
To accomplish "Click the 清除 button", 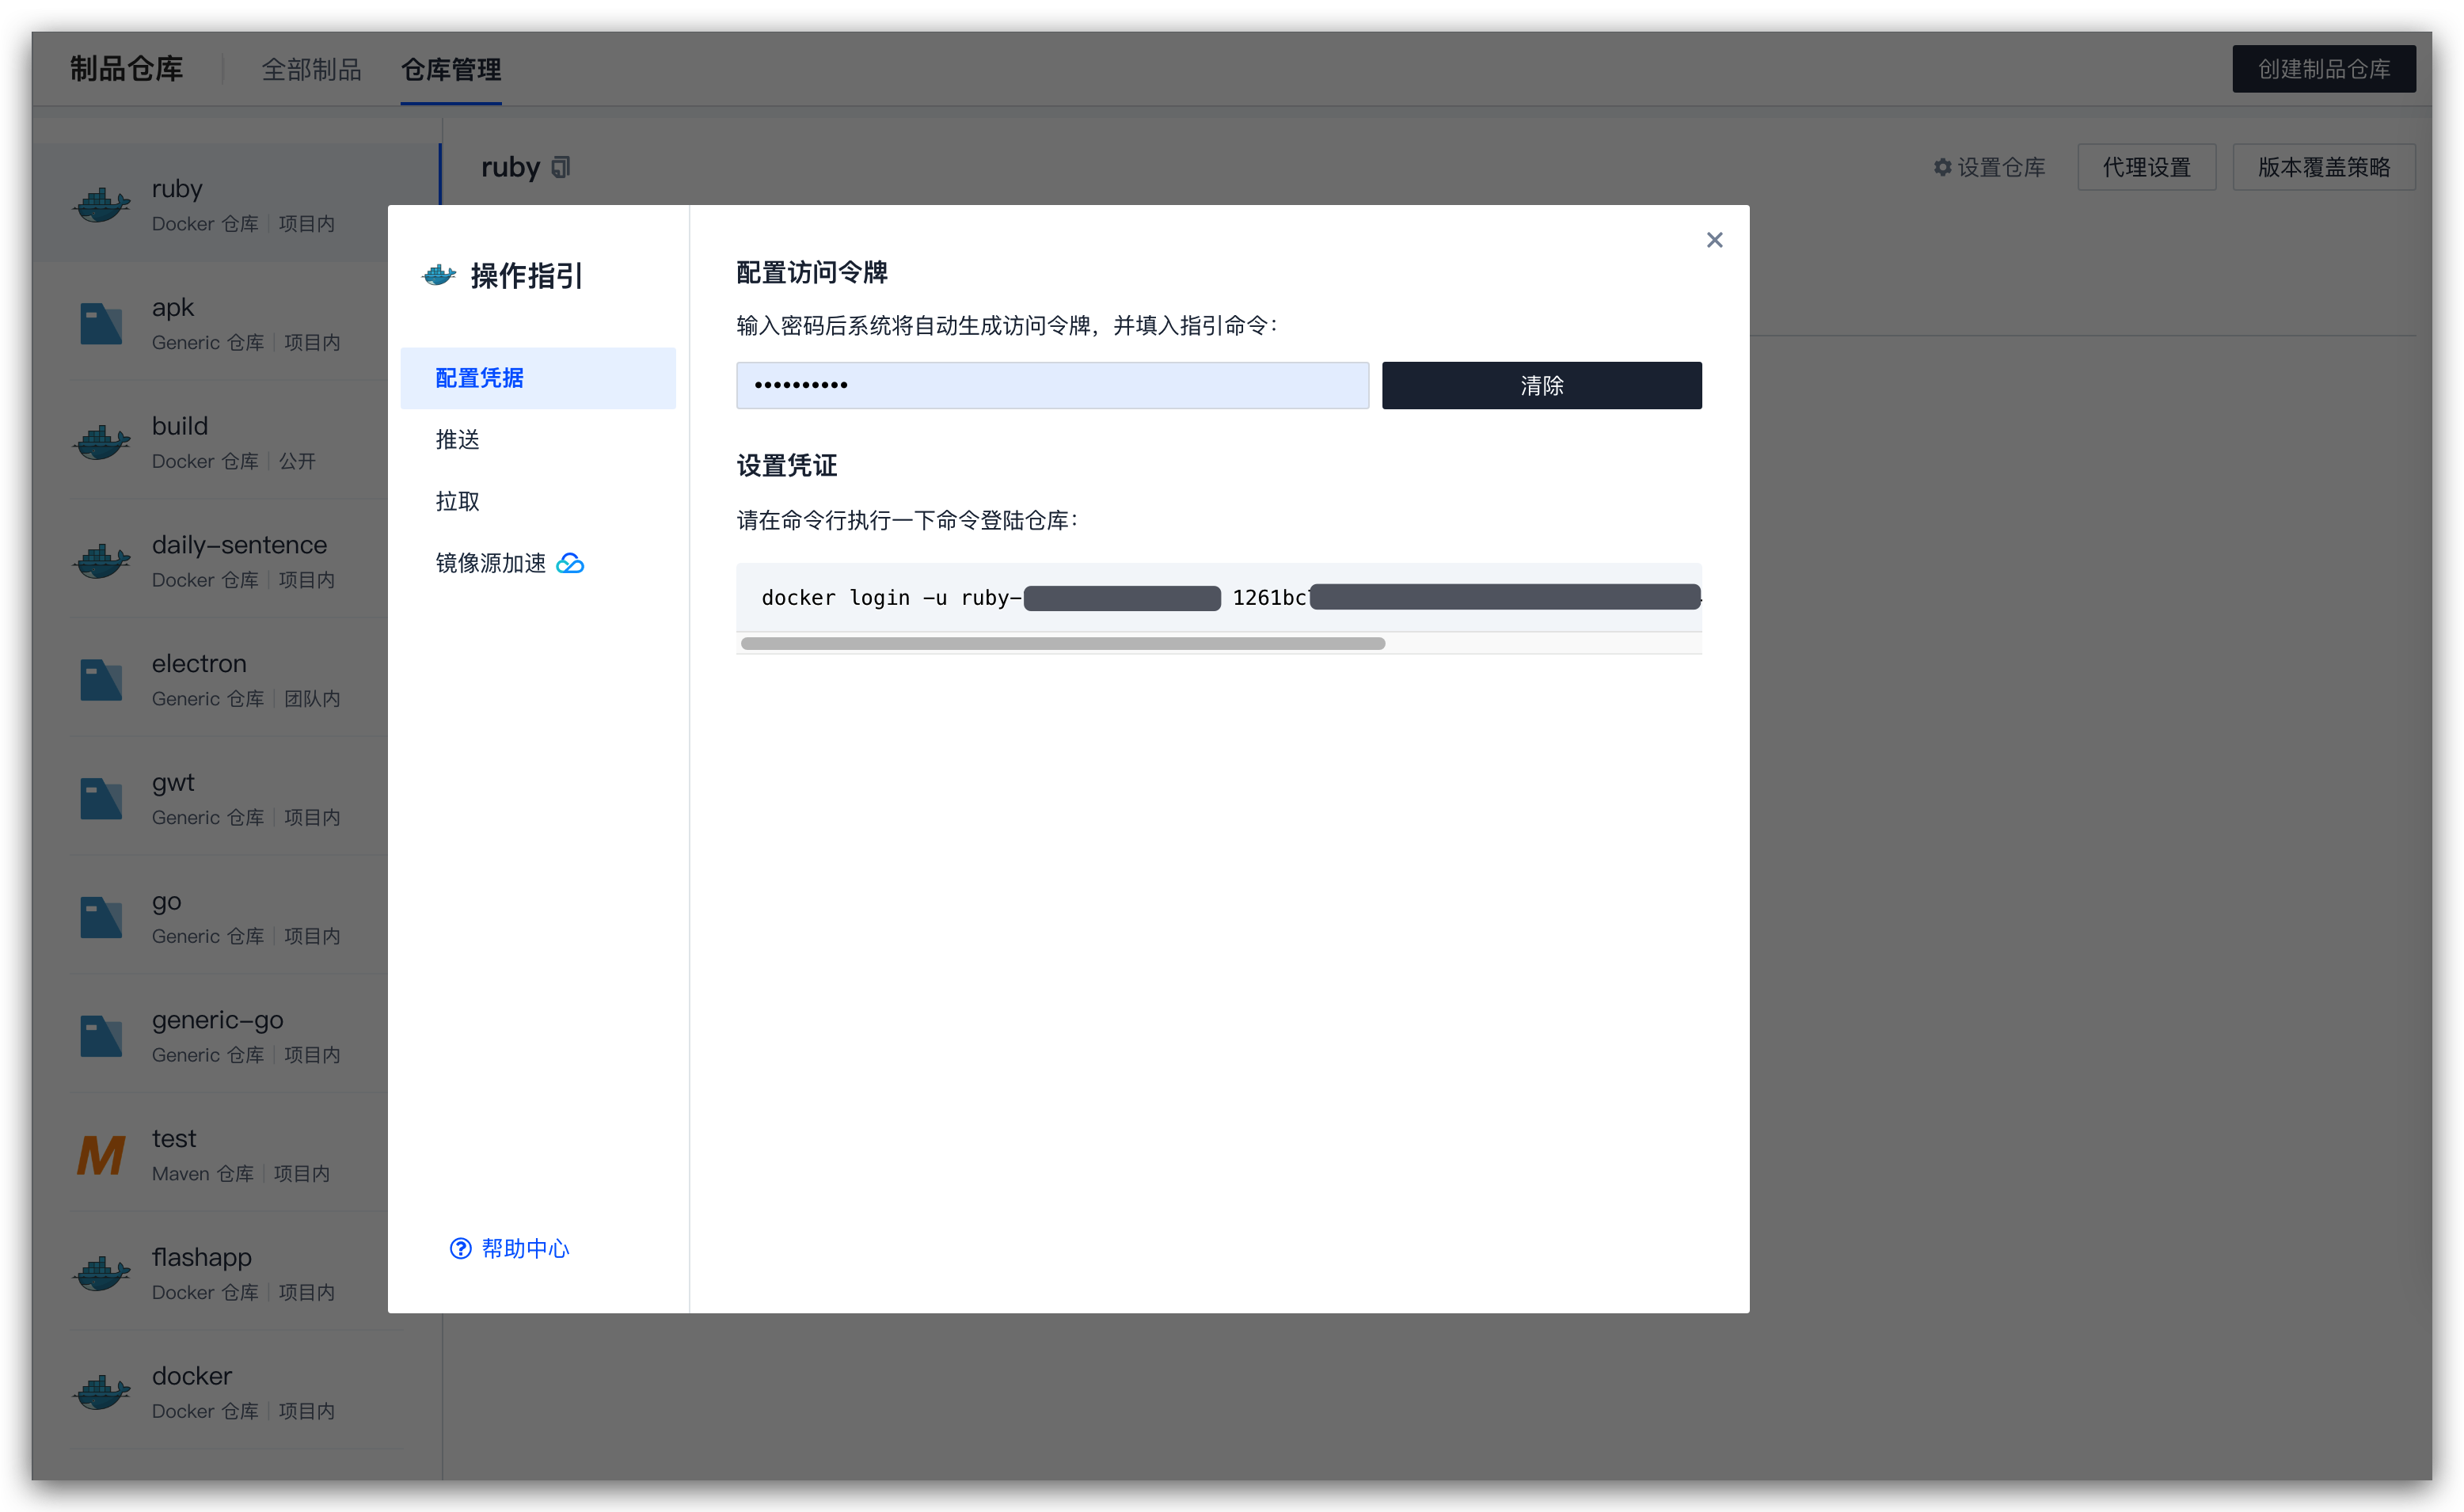I will point(1541,385).
